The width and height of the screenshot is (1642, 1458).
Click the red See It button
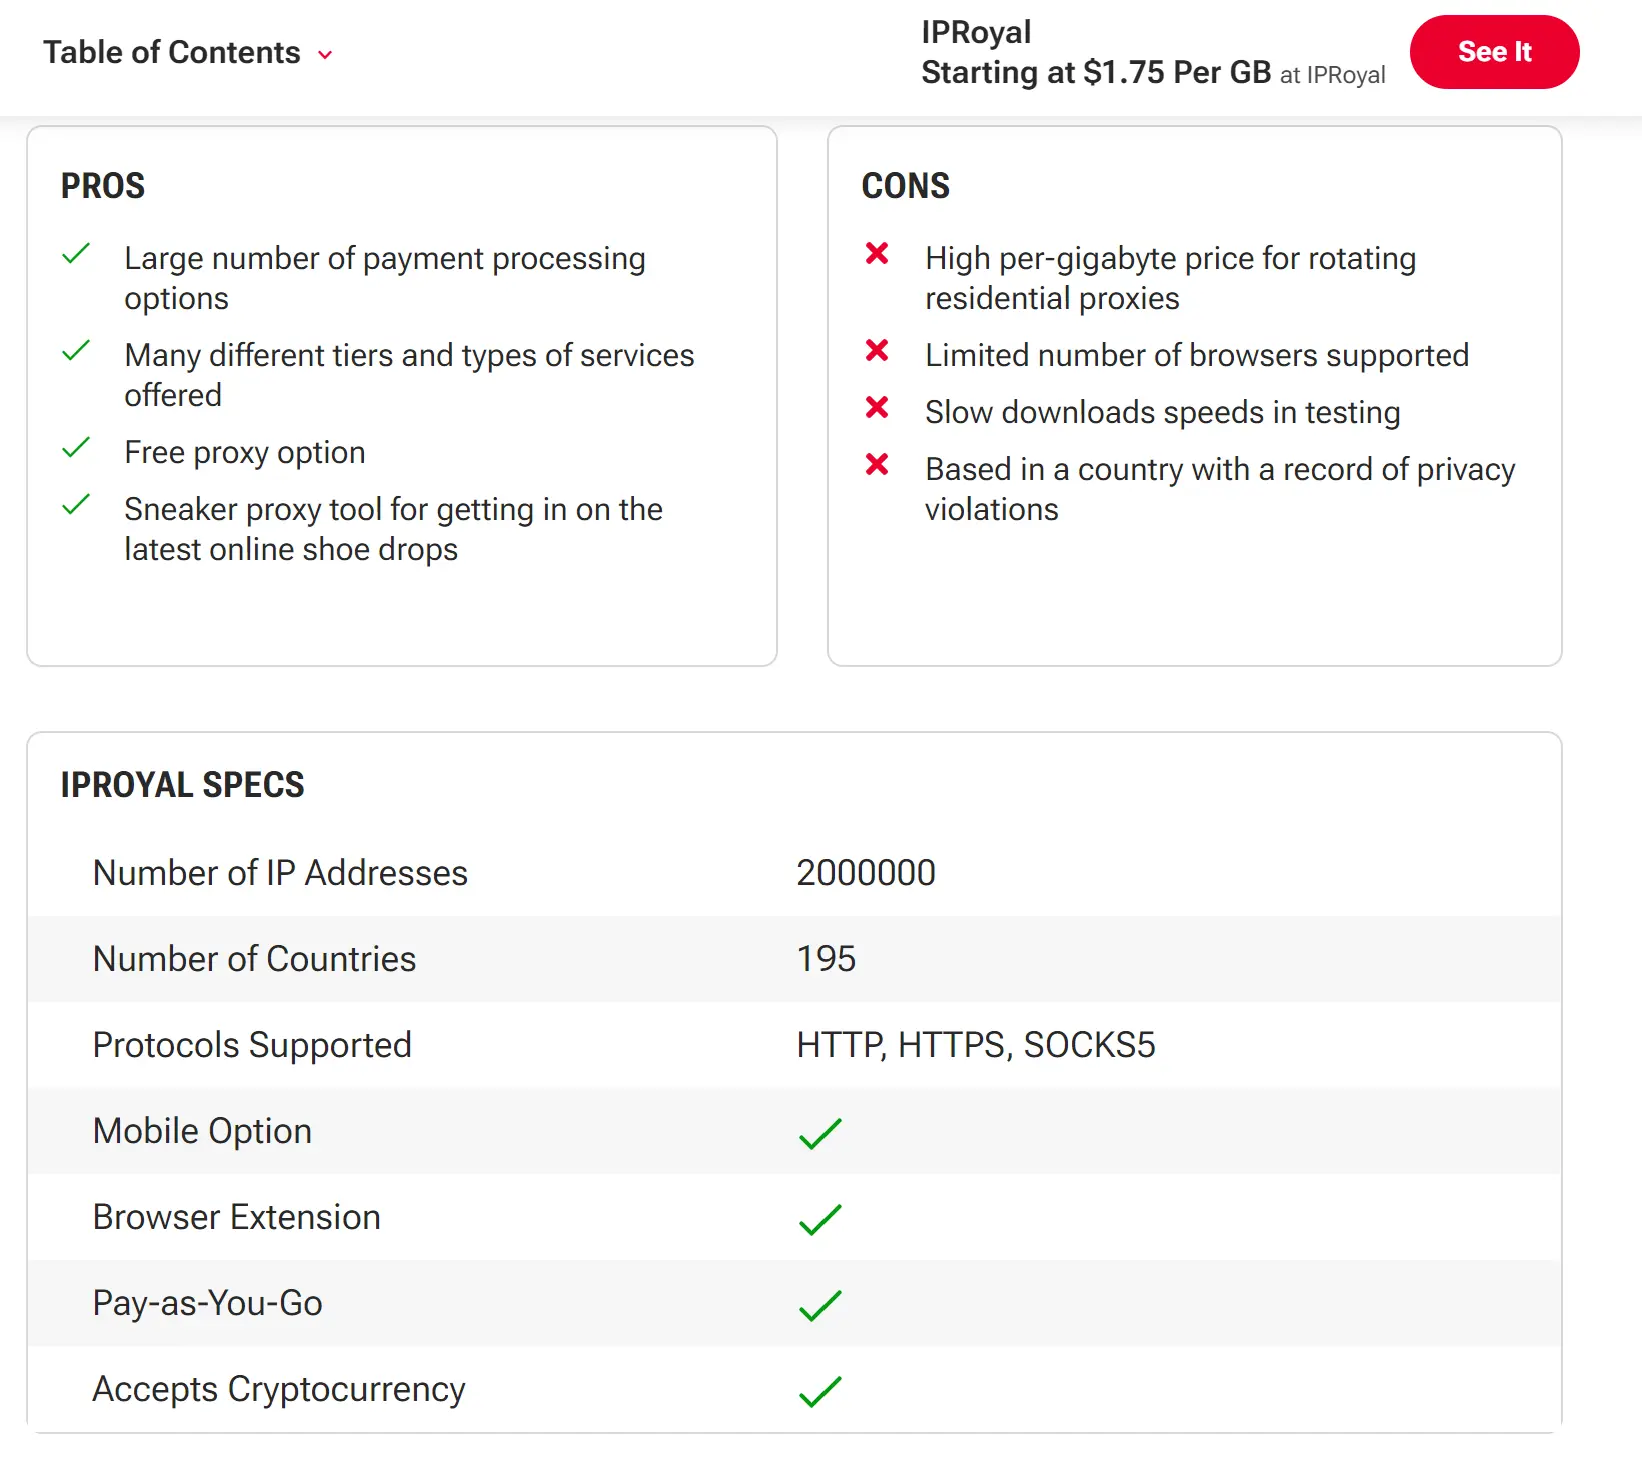point(1494,52)
